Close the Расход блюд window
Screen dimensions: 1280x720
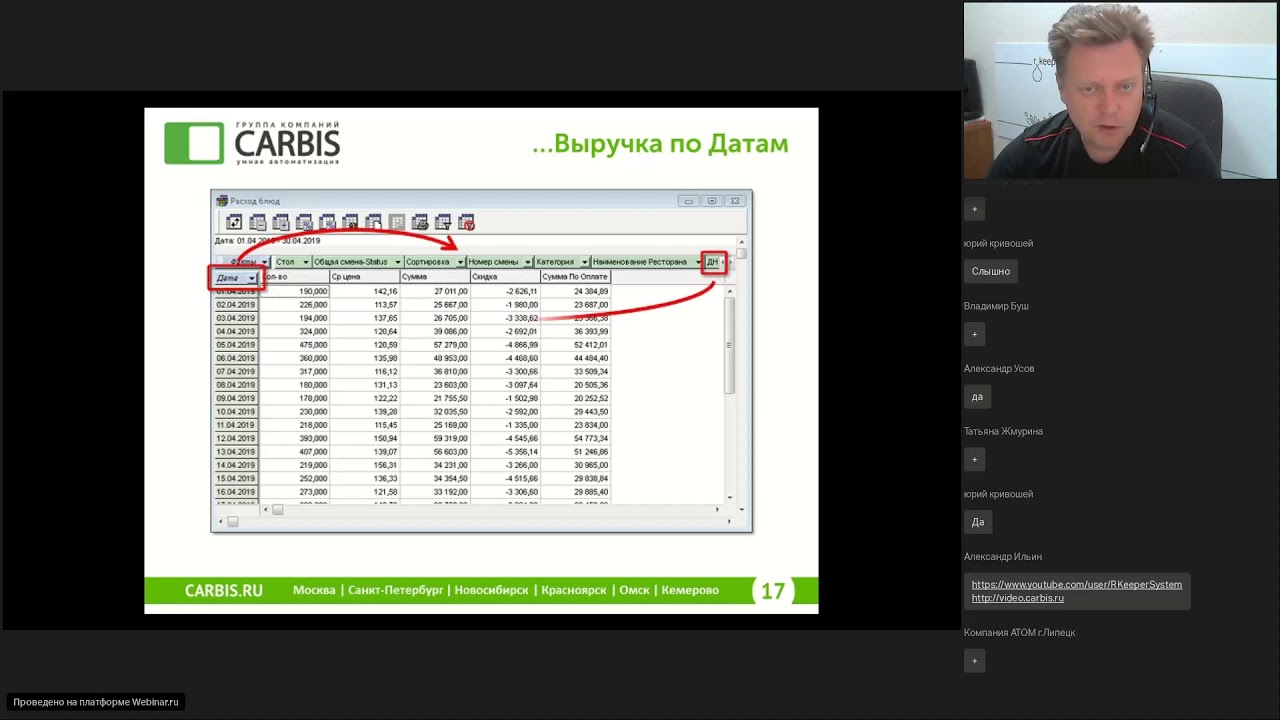734,201
